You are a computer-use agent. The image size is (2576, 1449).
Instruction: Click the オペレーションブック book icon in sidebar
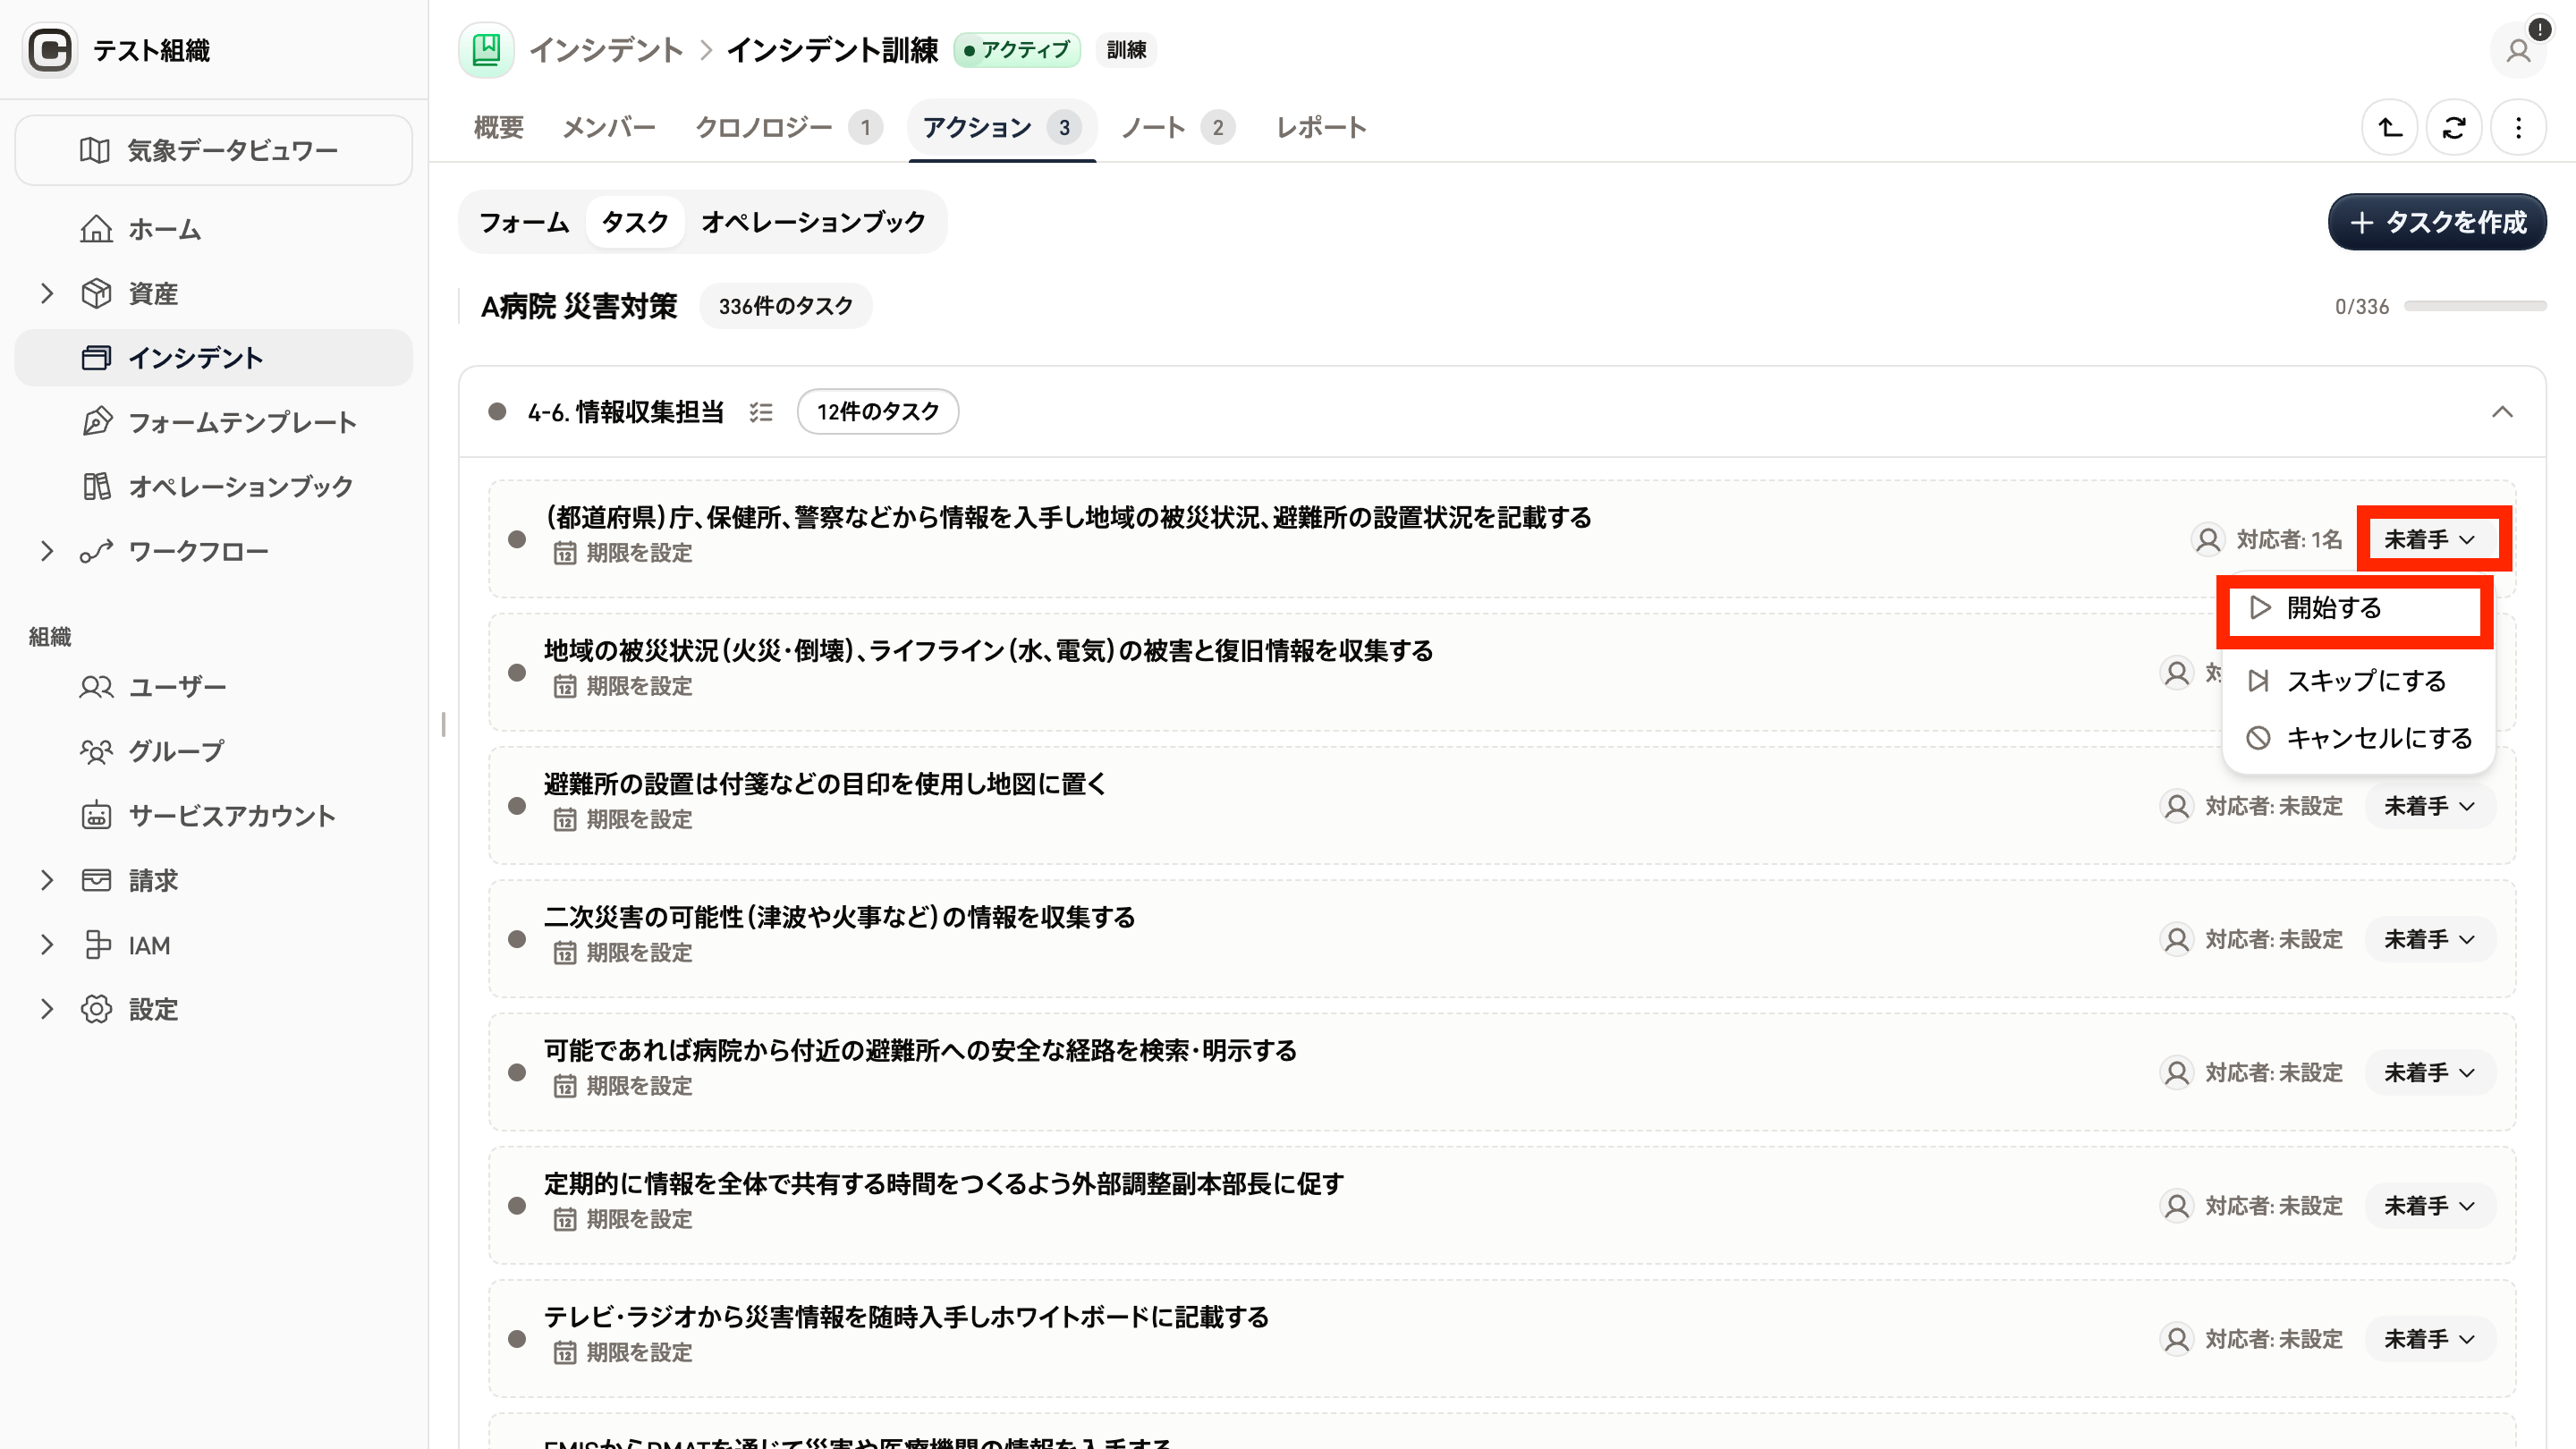(x=96, y=486)
